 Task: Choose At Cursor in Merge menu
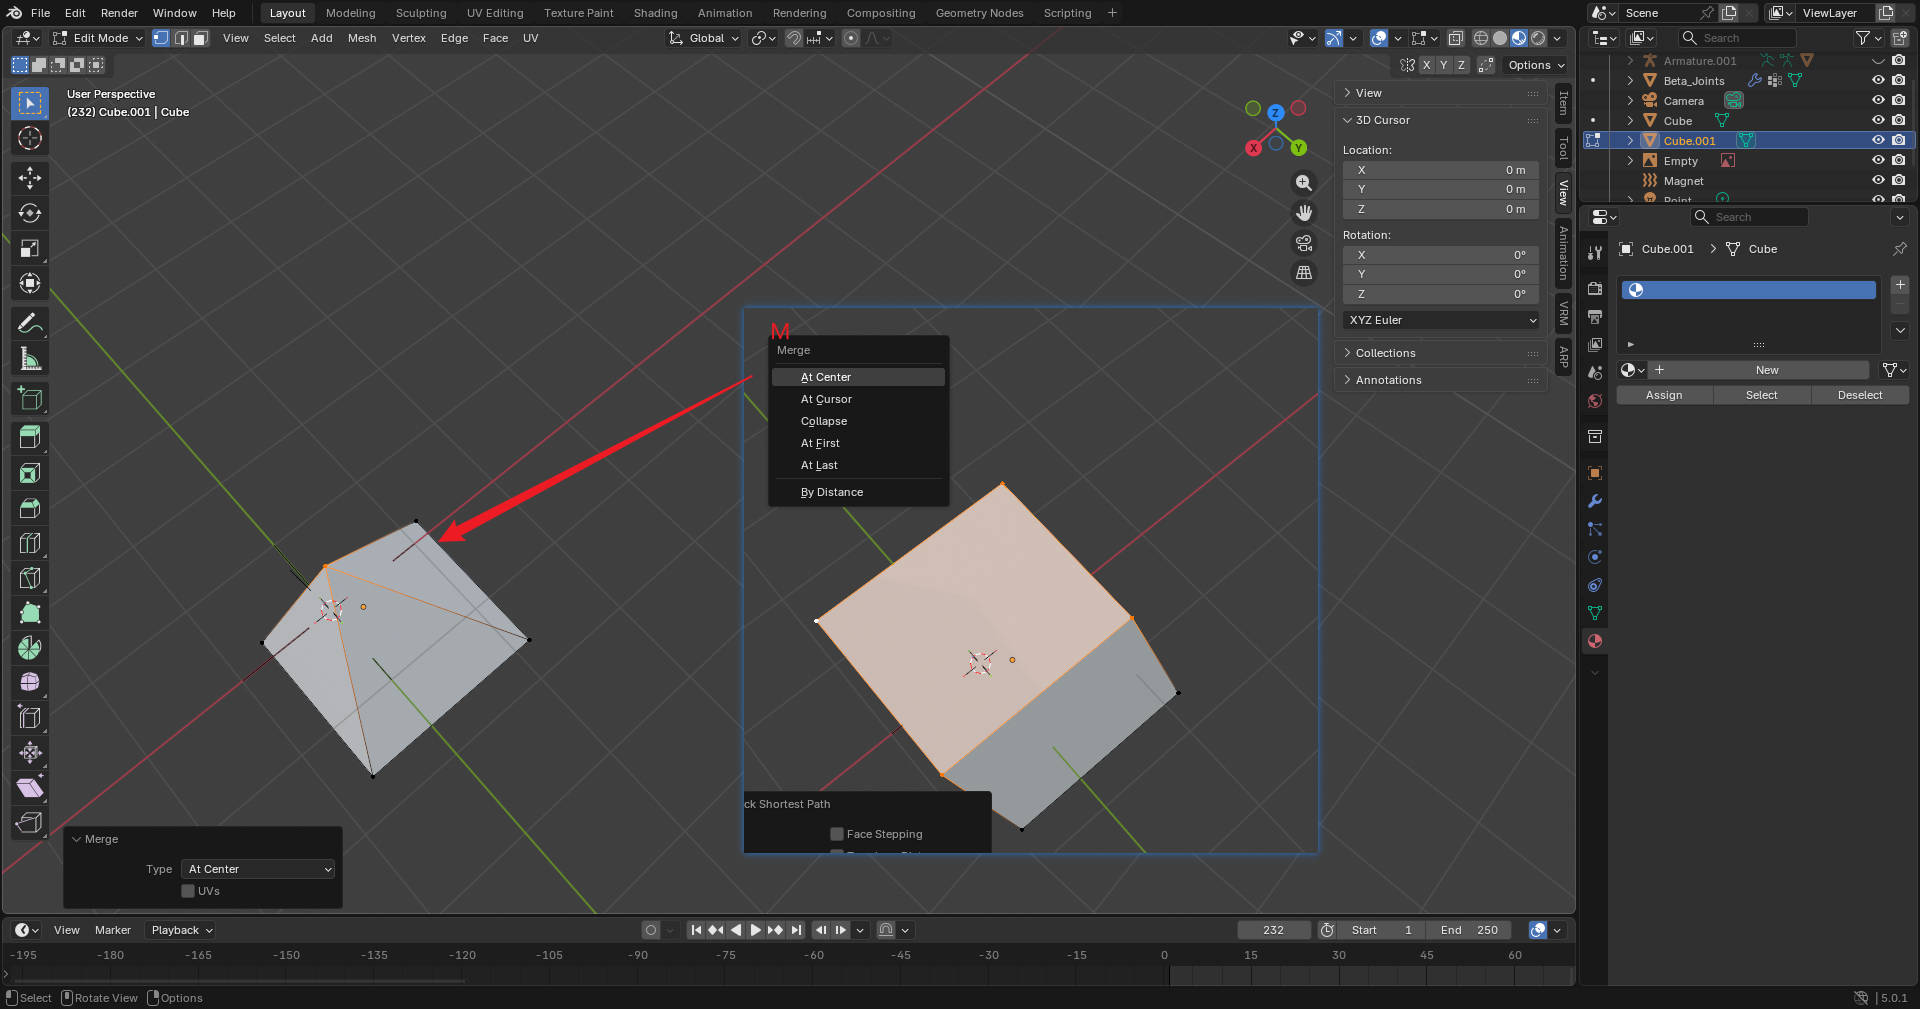pos(858,399)
